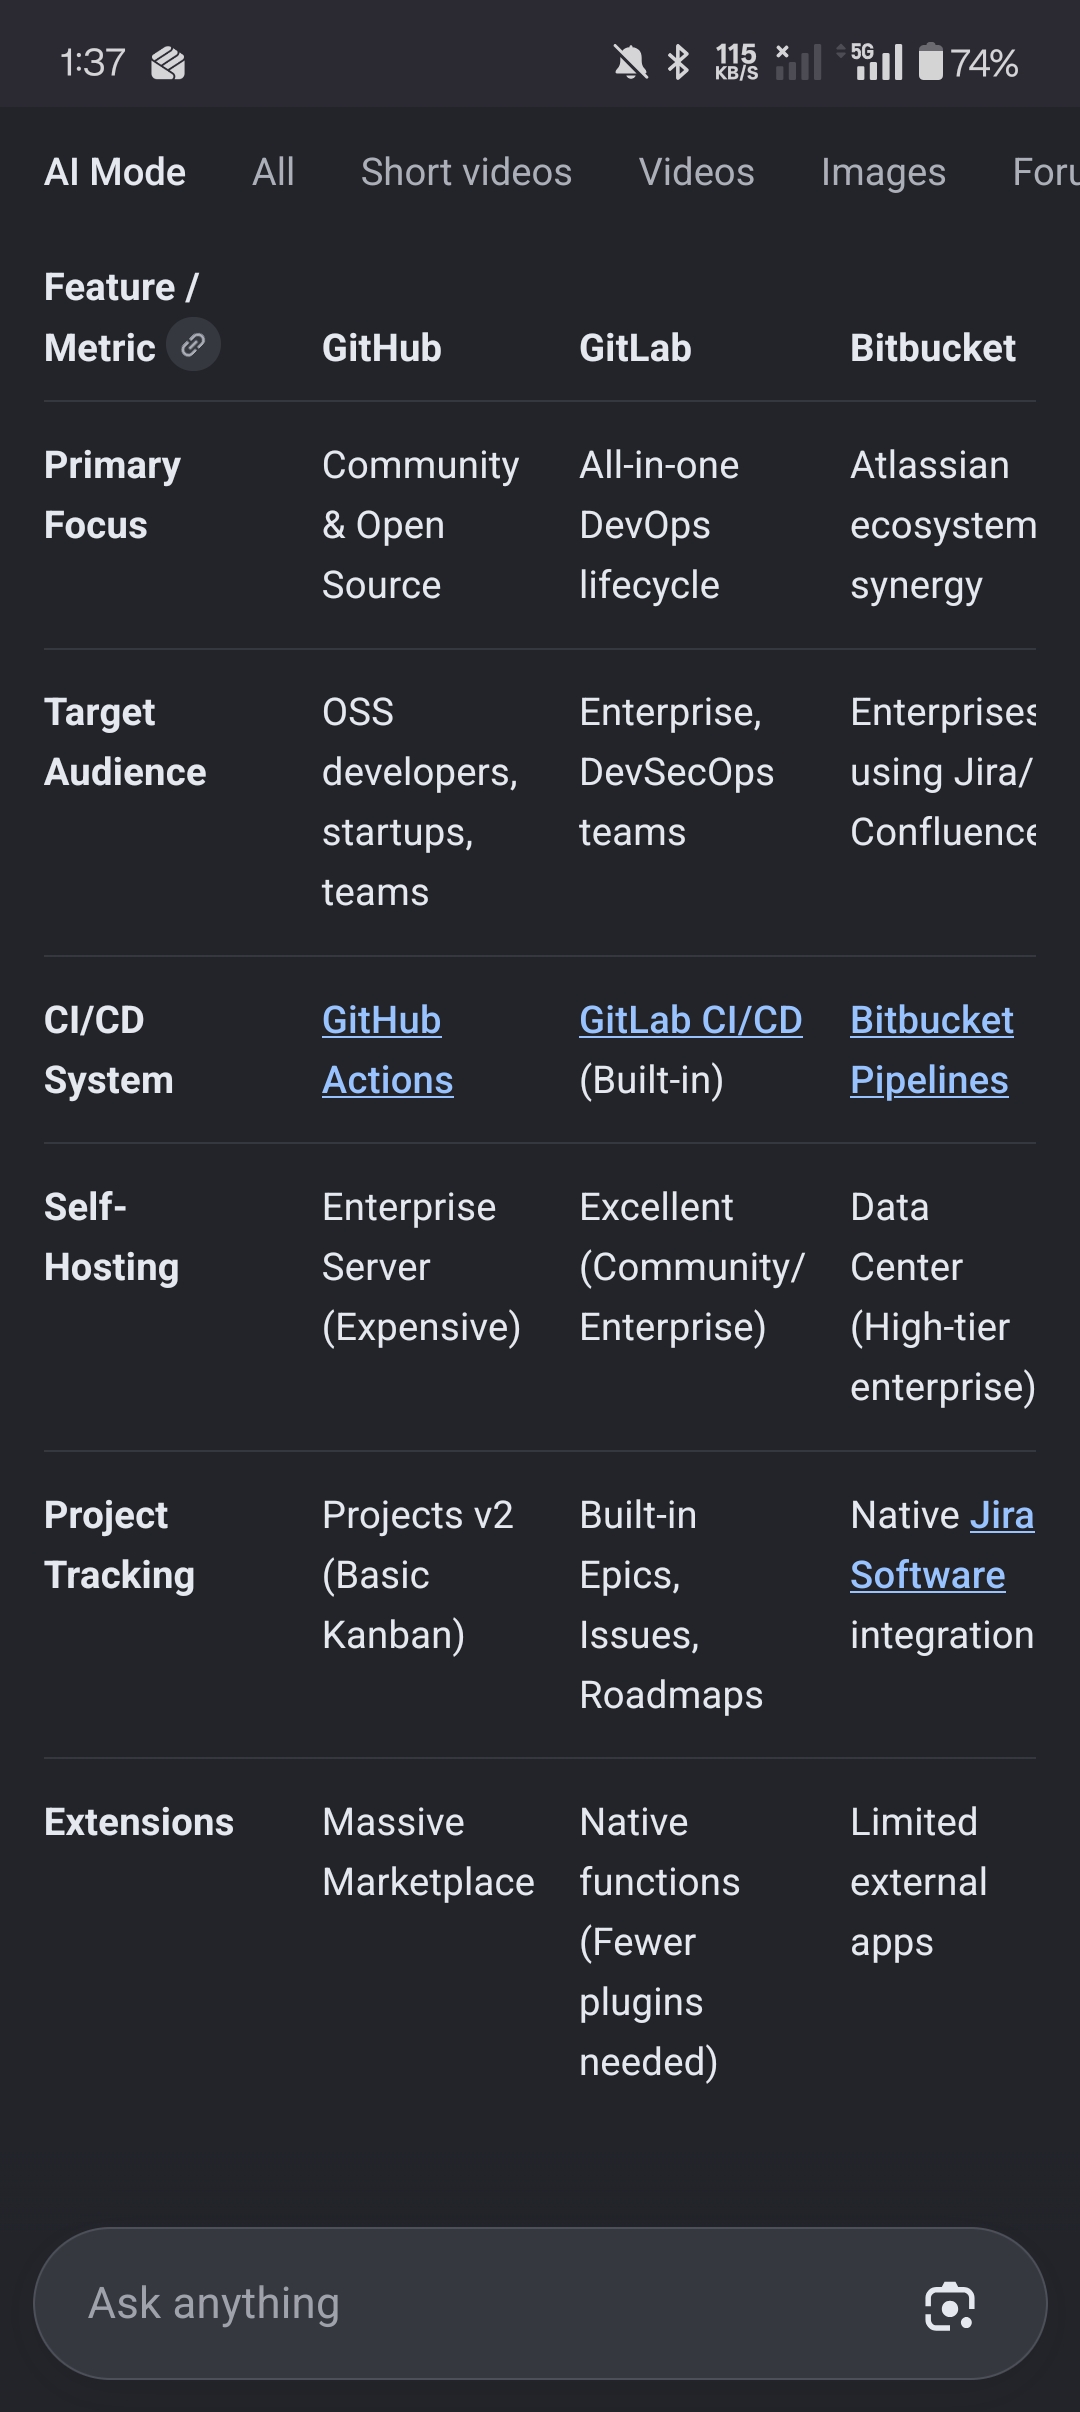
Task: Open the Jira Software link
Action: (943, 1545)
